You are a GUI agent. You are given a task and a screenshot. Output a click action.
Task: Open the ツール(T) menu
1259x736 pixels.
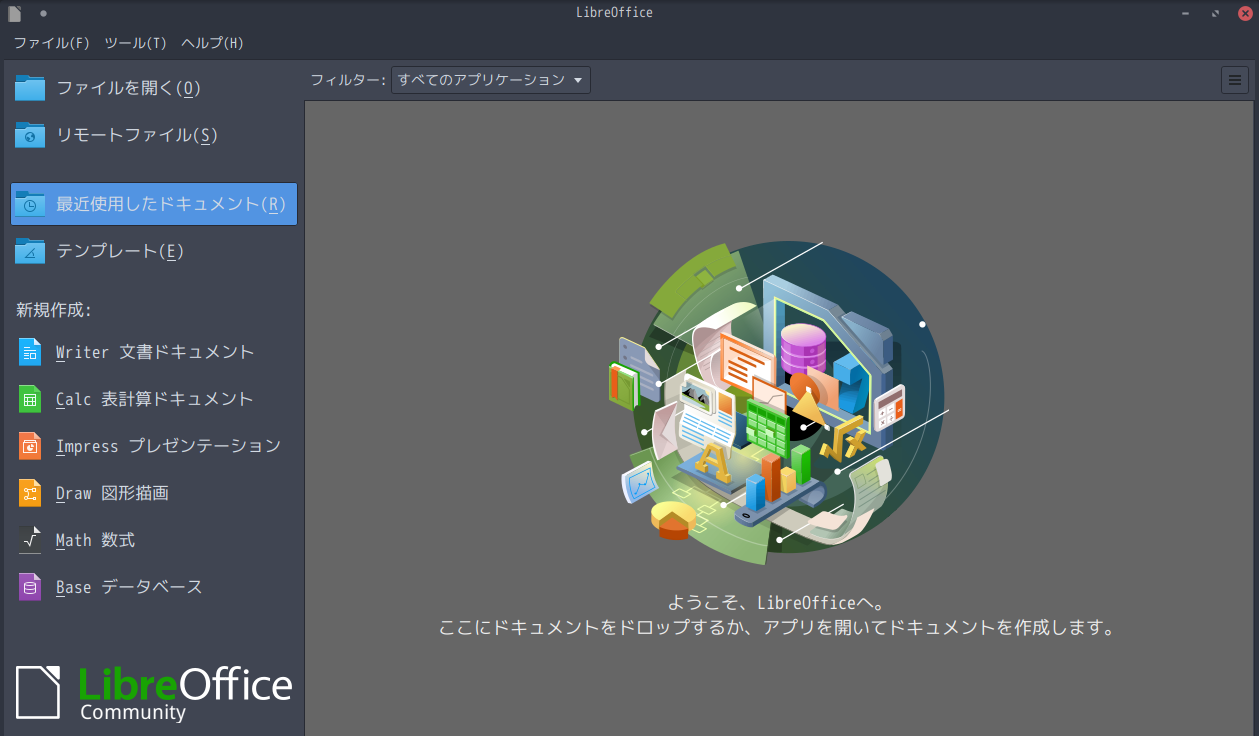136,43
